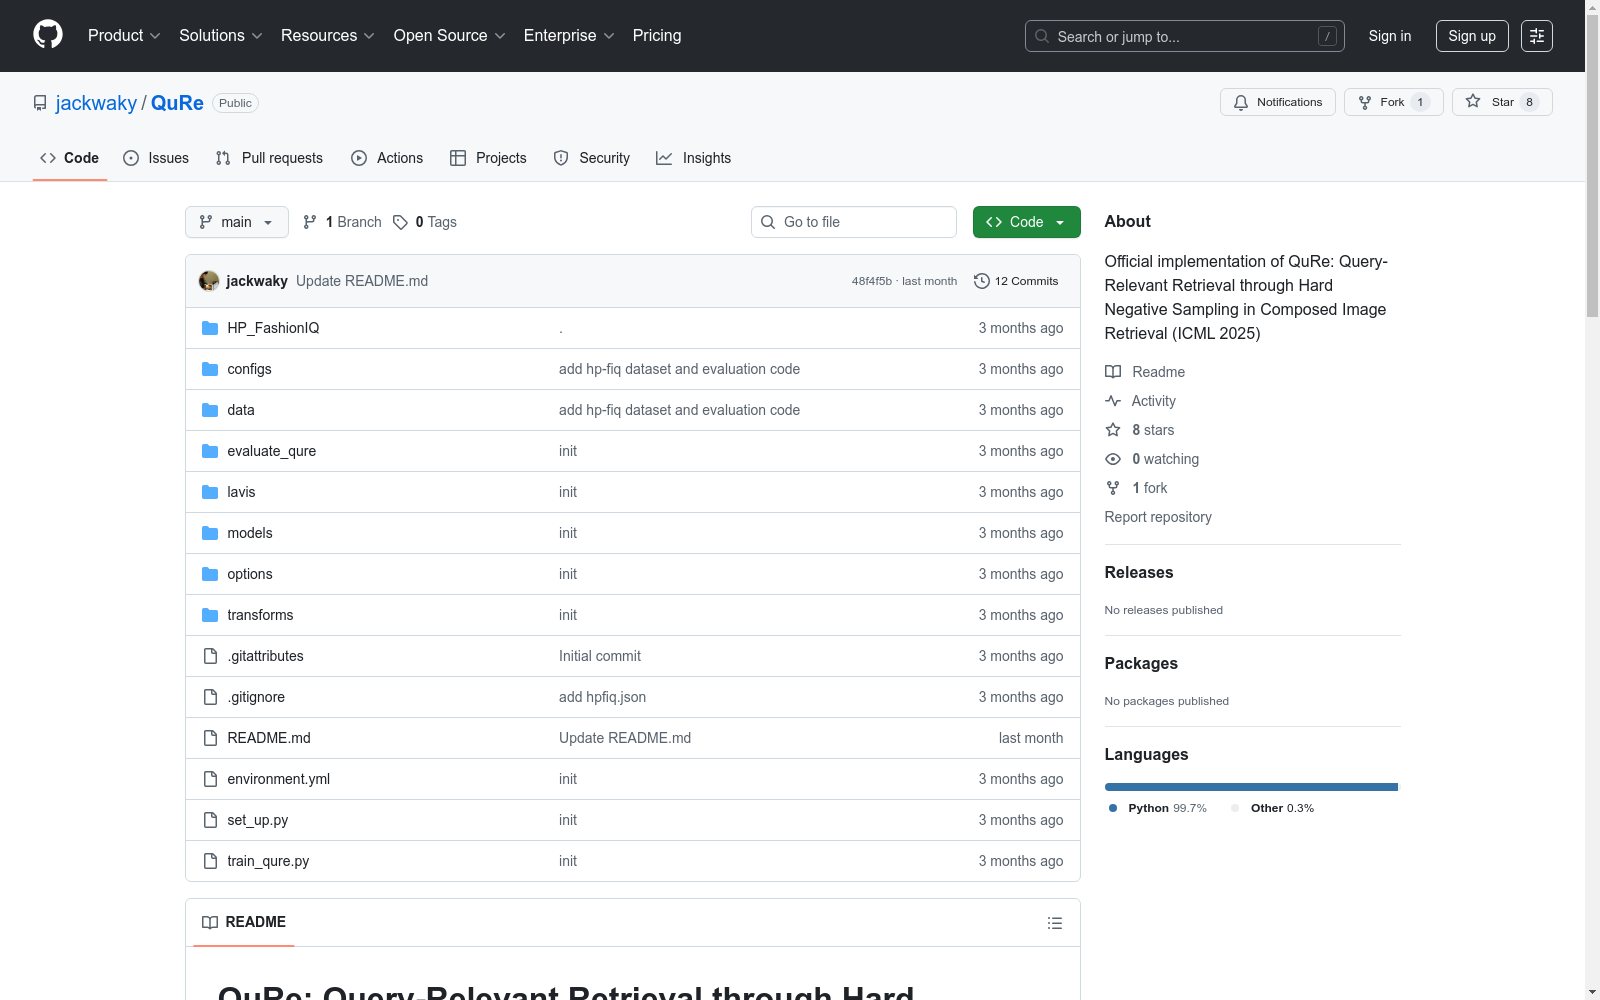Click the HP_FashionIQ folder icon
This screenshot has width=1600, height=1000.
tap(210, 328)
